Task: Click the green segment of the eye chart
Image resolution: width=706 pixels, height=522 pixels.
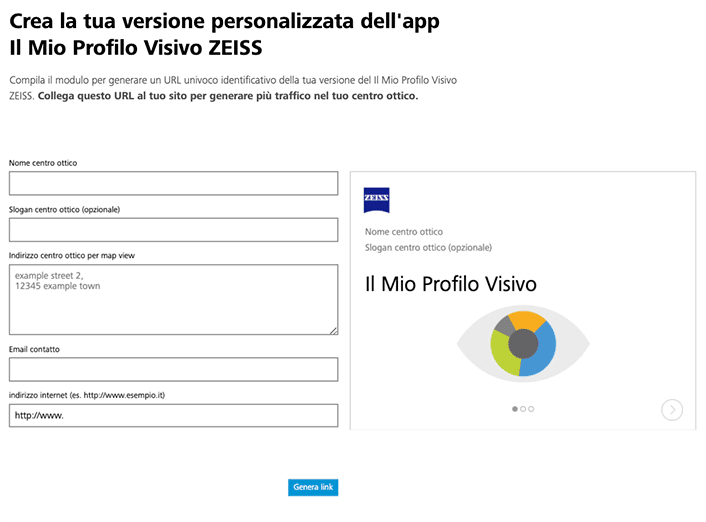Action: point(501,352)
